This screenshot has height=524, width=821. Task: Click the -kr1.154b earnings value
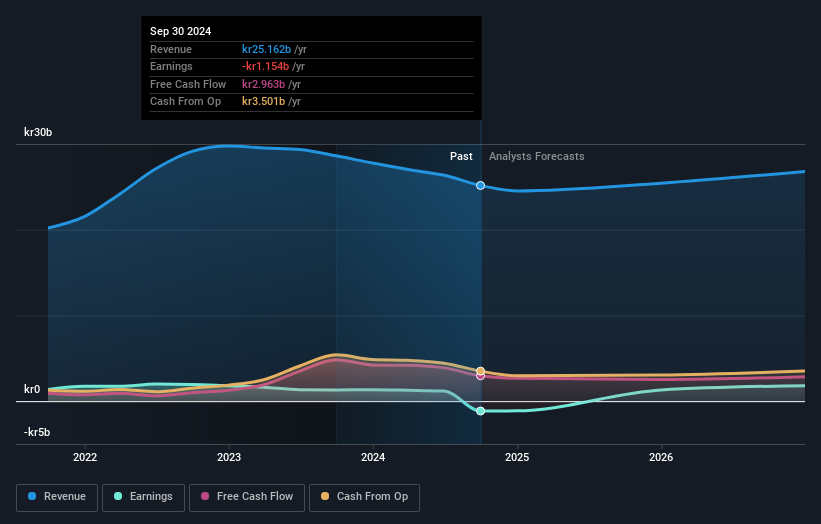(x=265, y=66)
